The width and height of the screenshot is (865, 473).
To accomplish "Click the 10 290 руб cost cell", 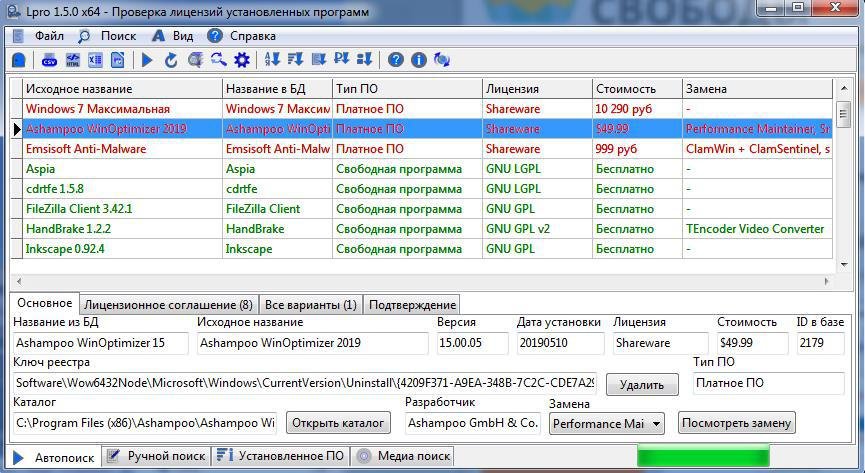I will pos(637,109).
